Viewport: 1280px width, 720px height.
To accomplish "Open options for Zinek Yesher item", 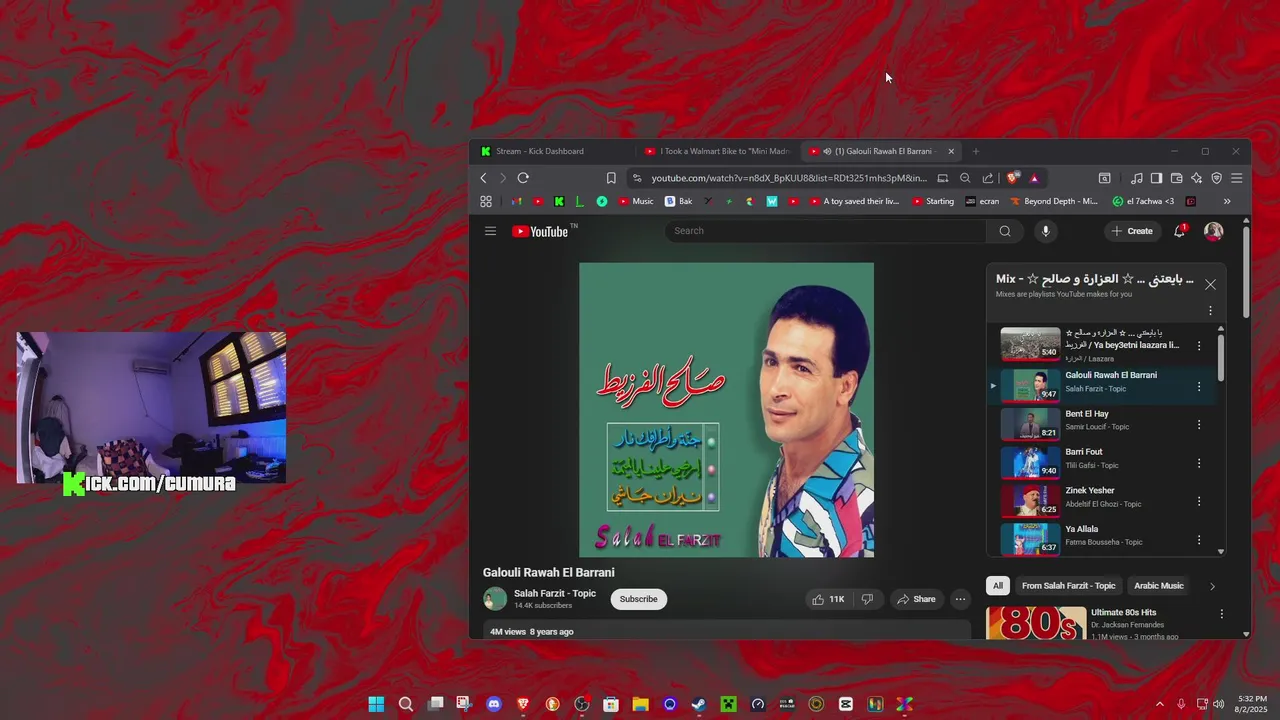I will (x=1199, y=501).
